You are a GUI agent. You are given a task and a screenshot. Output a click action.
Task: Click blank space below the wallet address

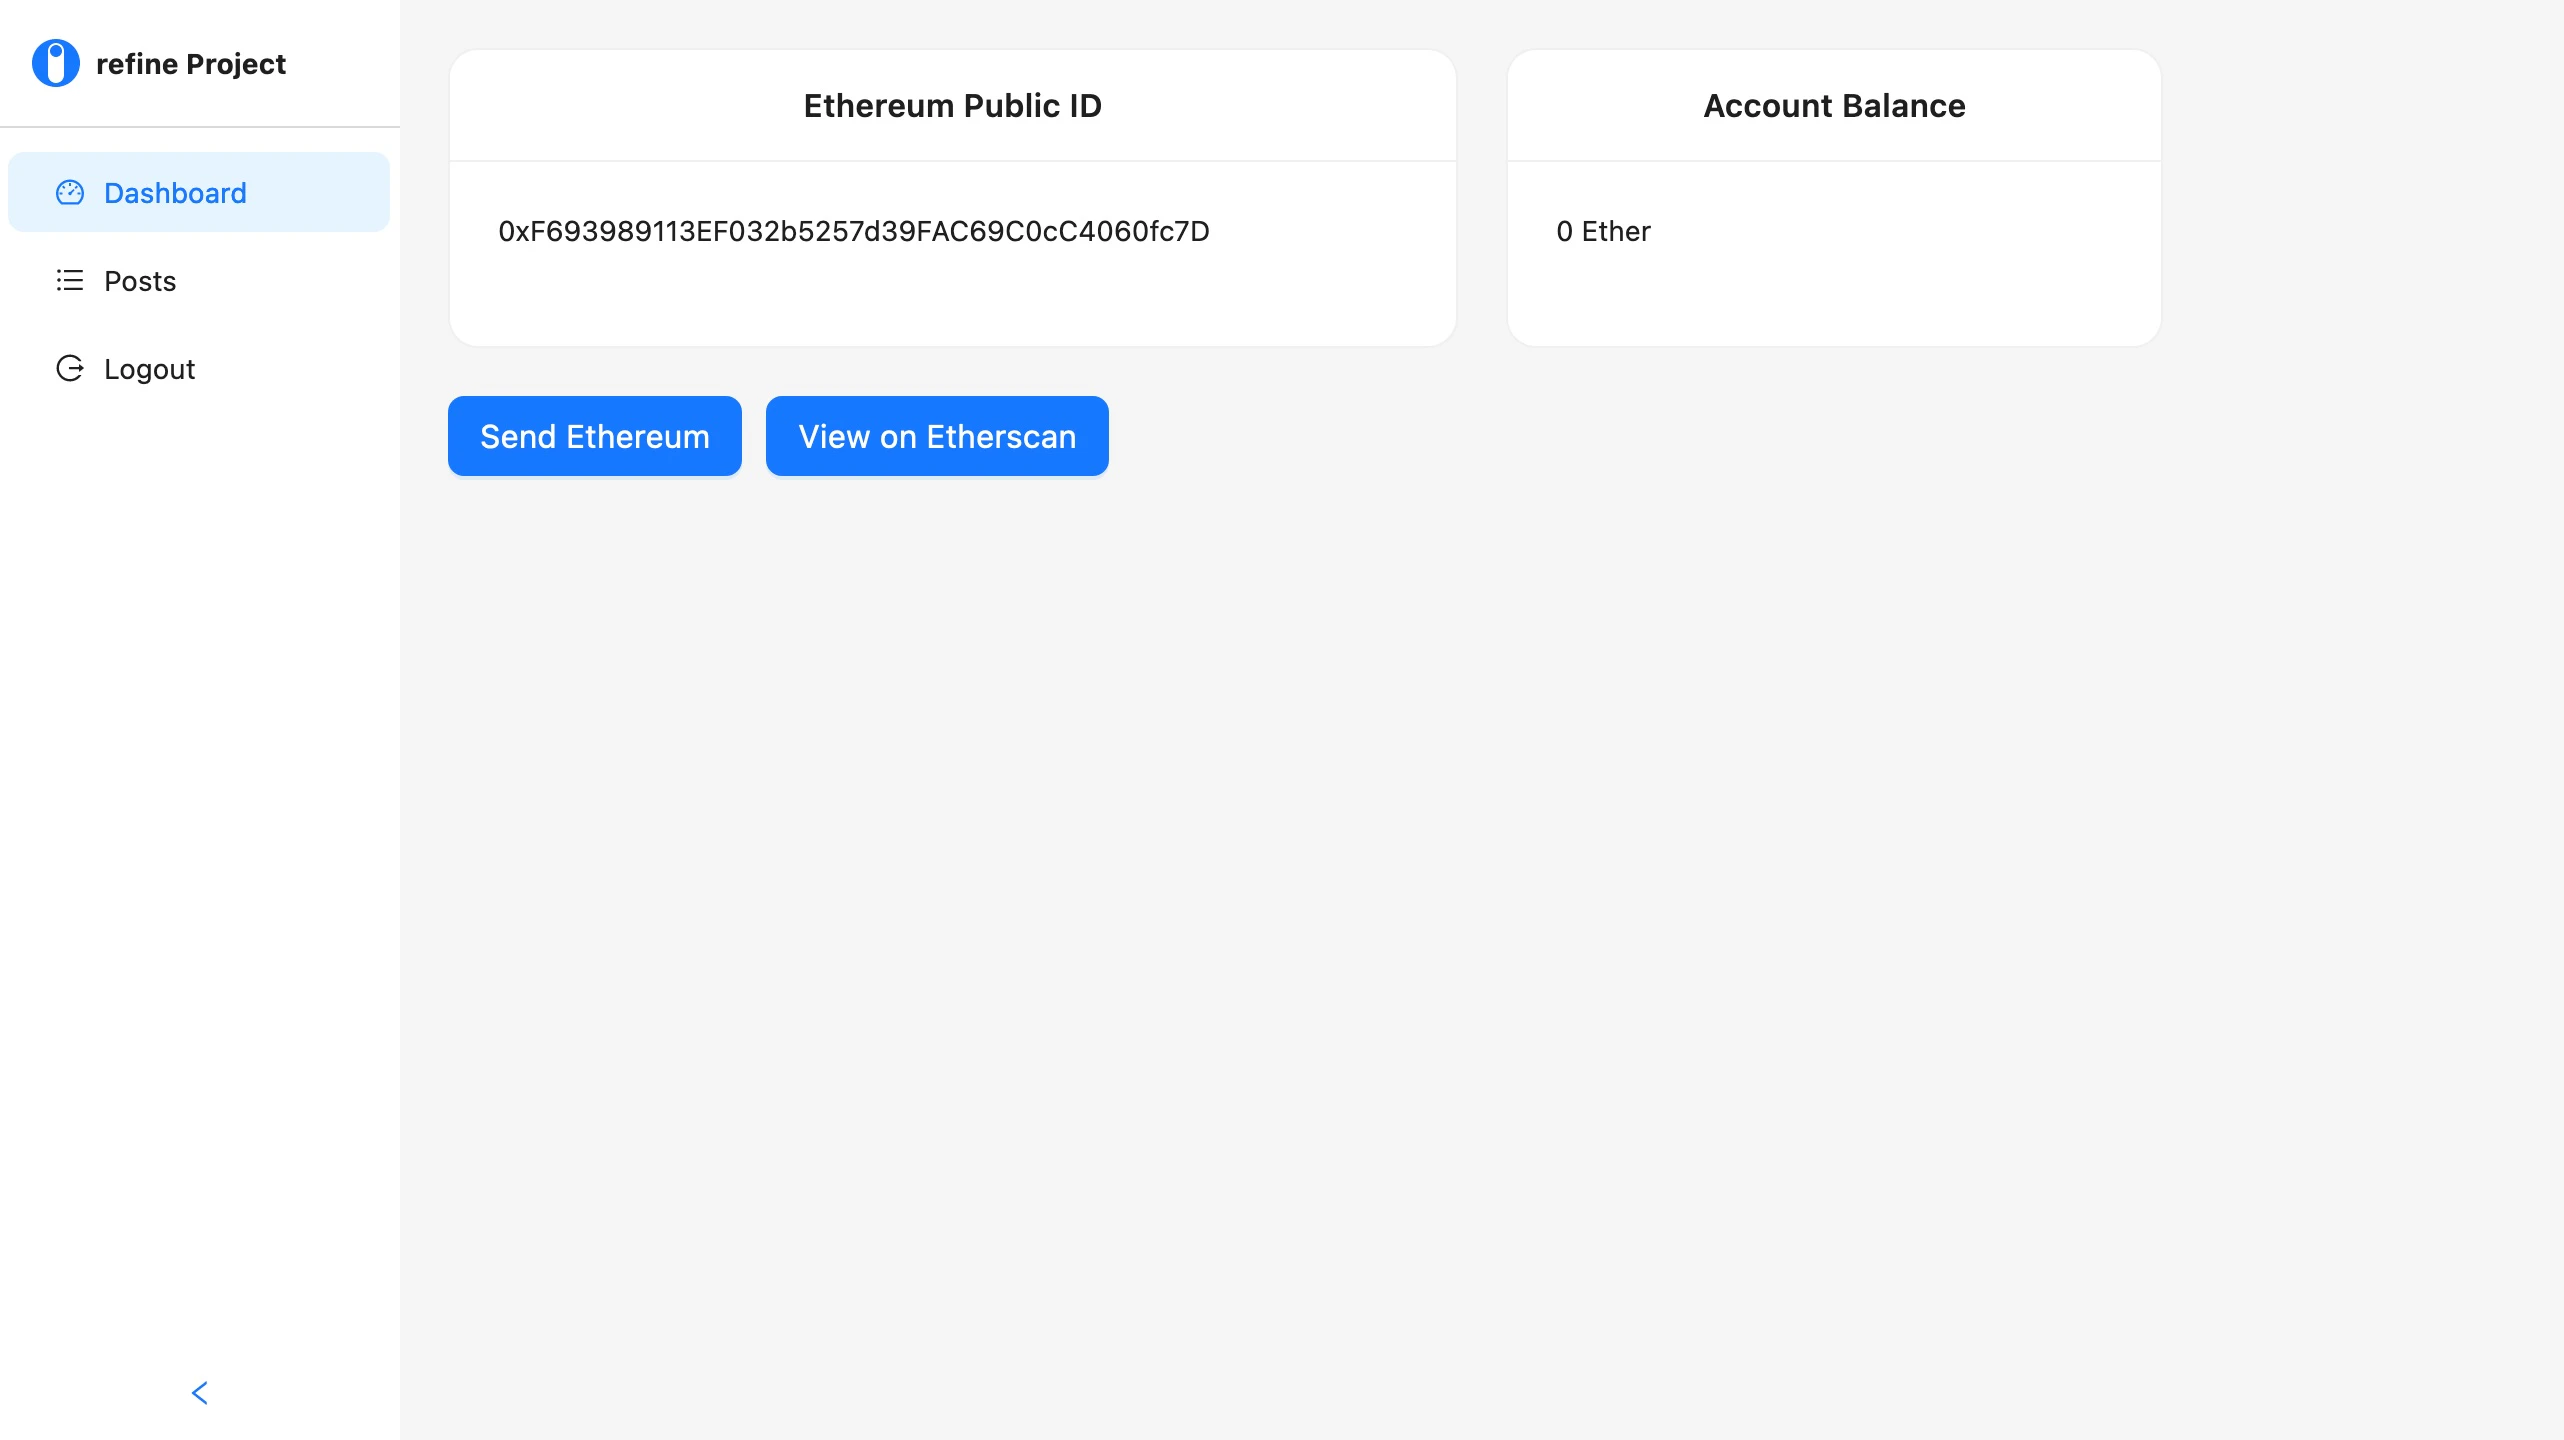point(952,300)
